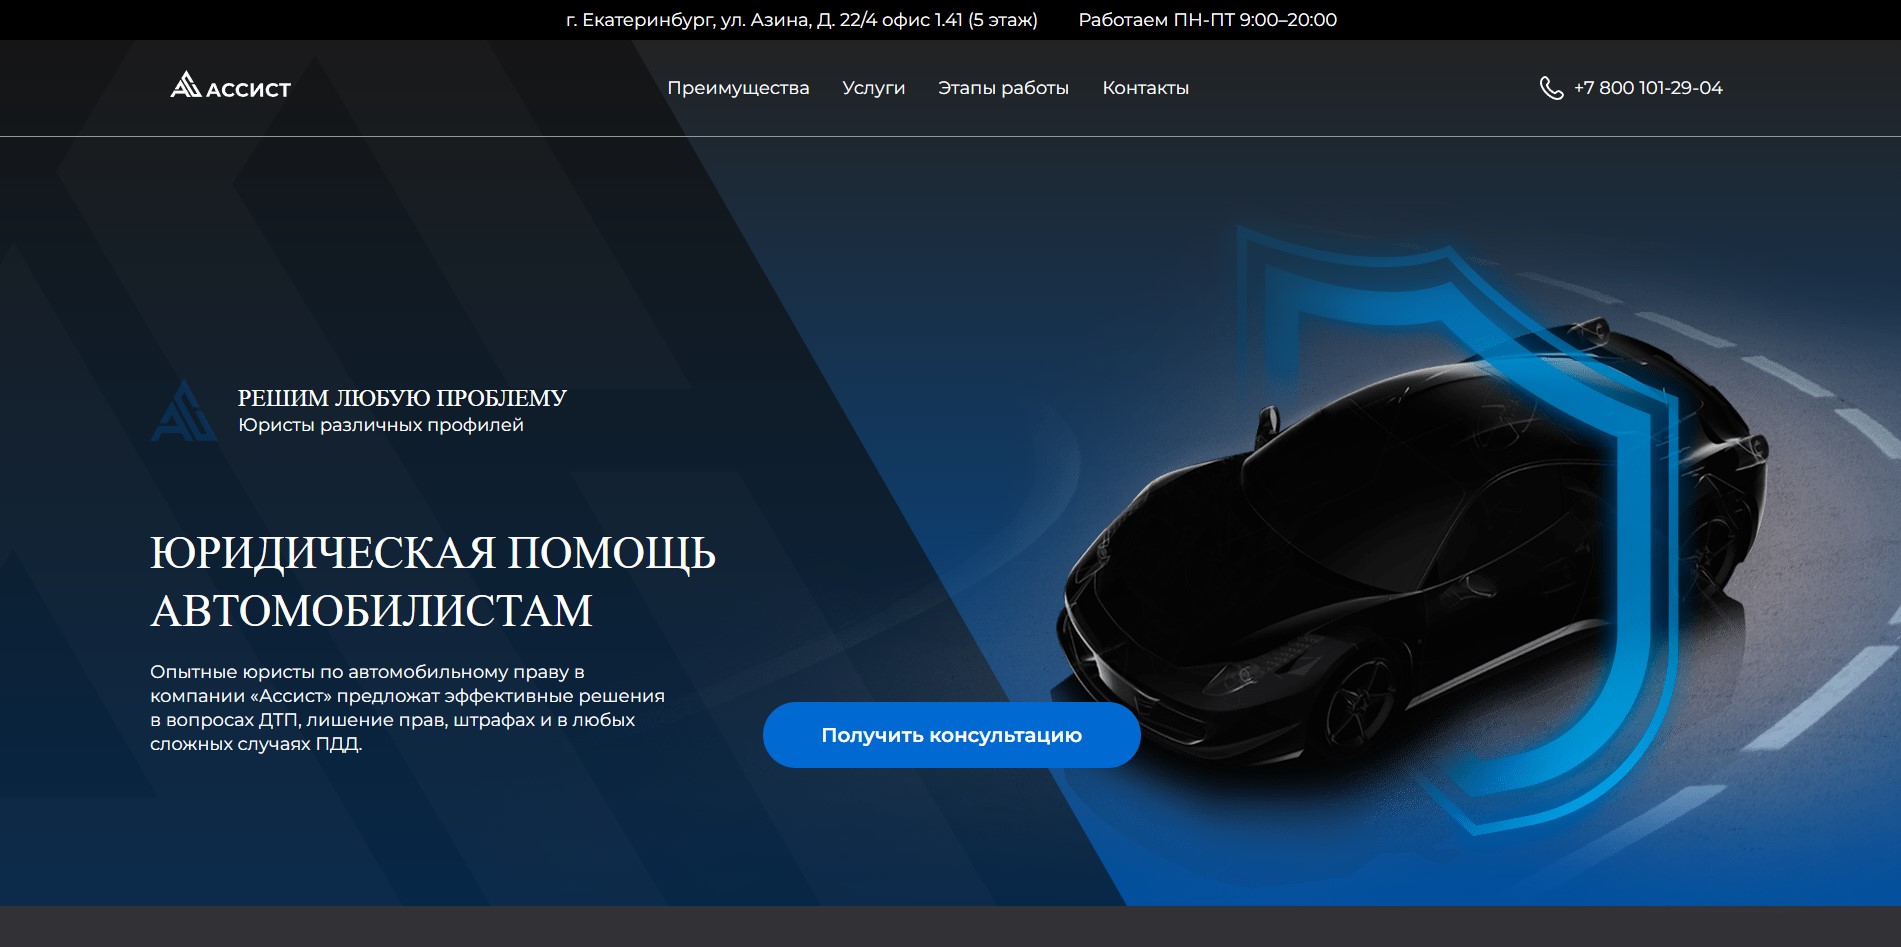The height and width of the screenshot is (947, 1901).
Task: Open the Преимущества menu item
Action: coord(738,88)
